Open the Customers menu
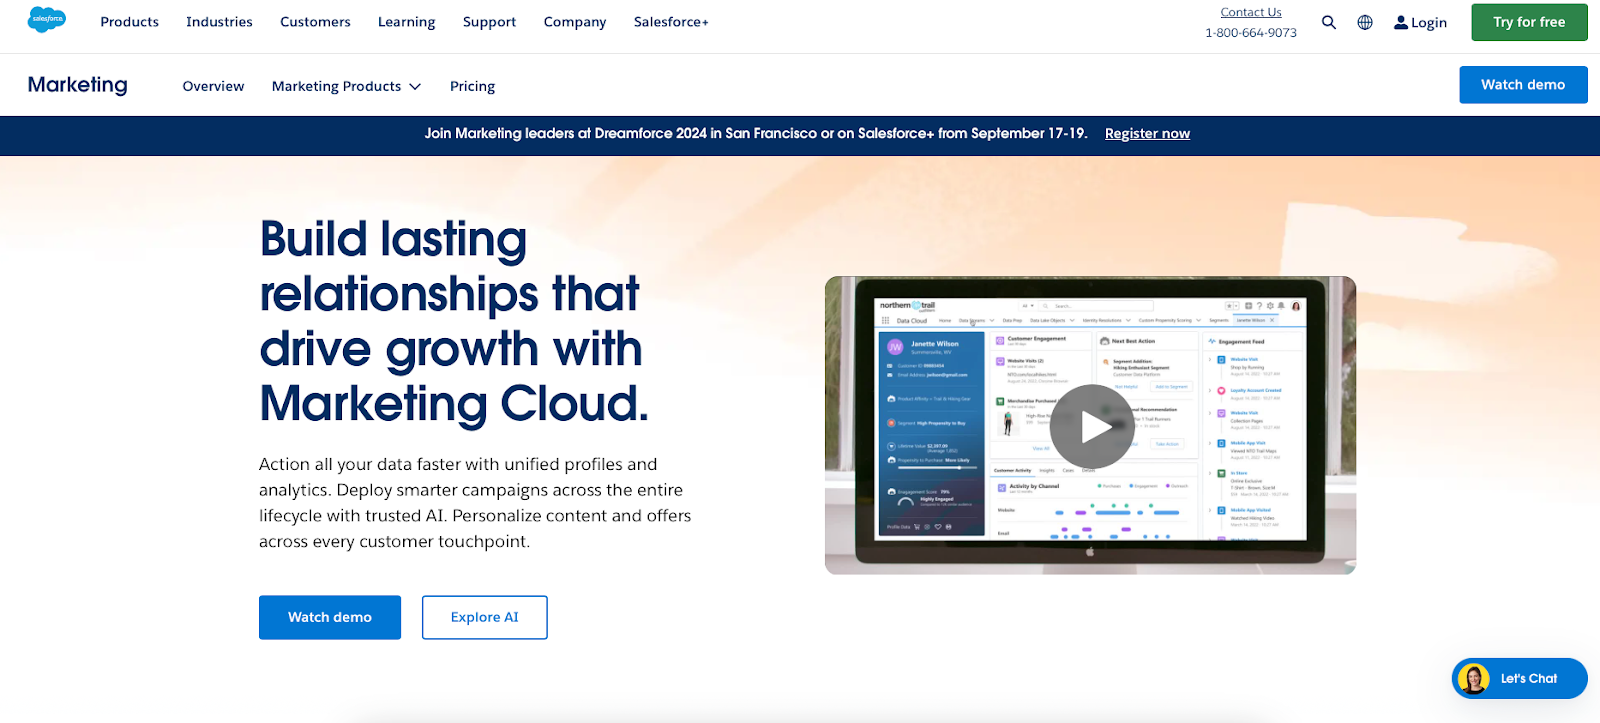Screen dimensions: 1600x723 tap(315, 22)
